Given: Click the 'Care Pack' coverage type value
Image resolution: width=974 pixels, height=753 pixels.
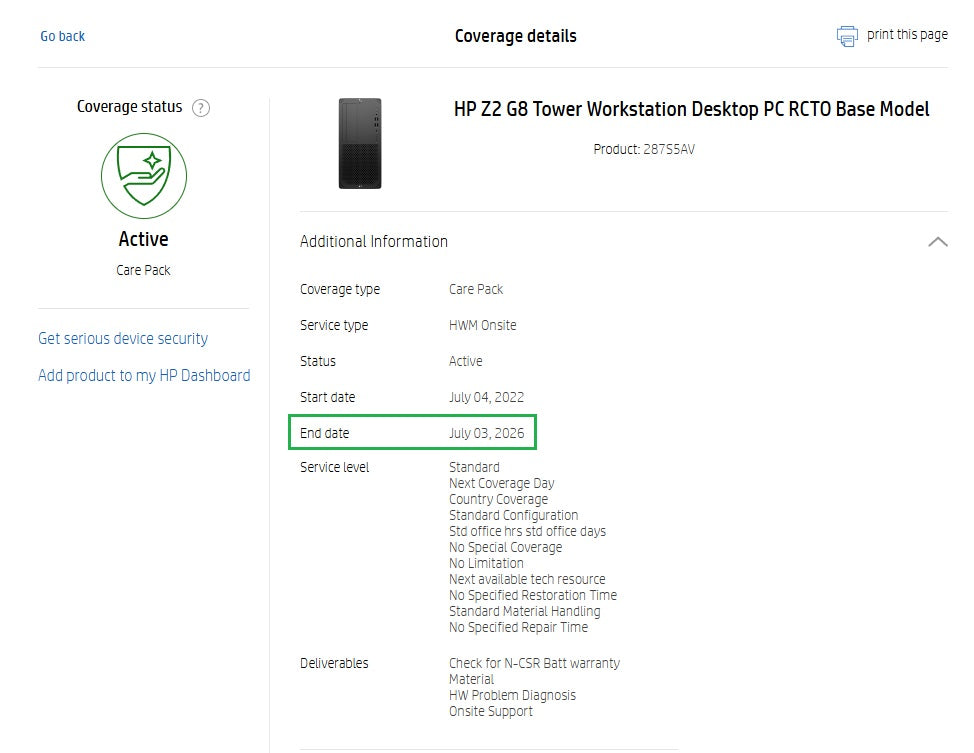Looking at the screenshot, I should 476,290.
